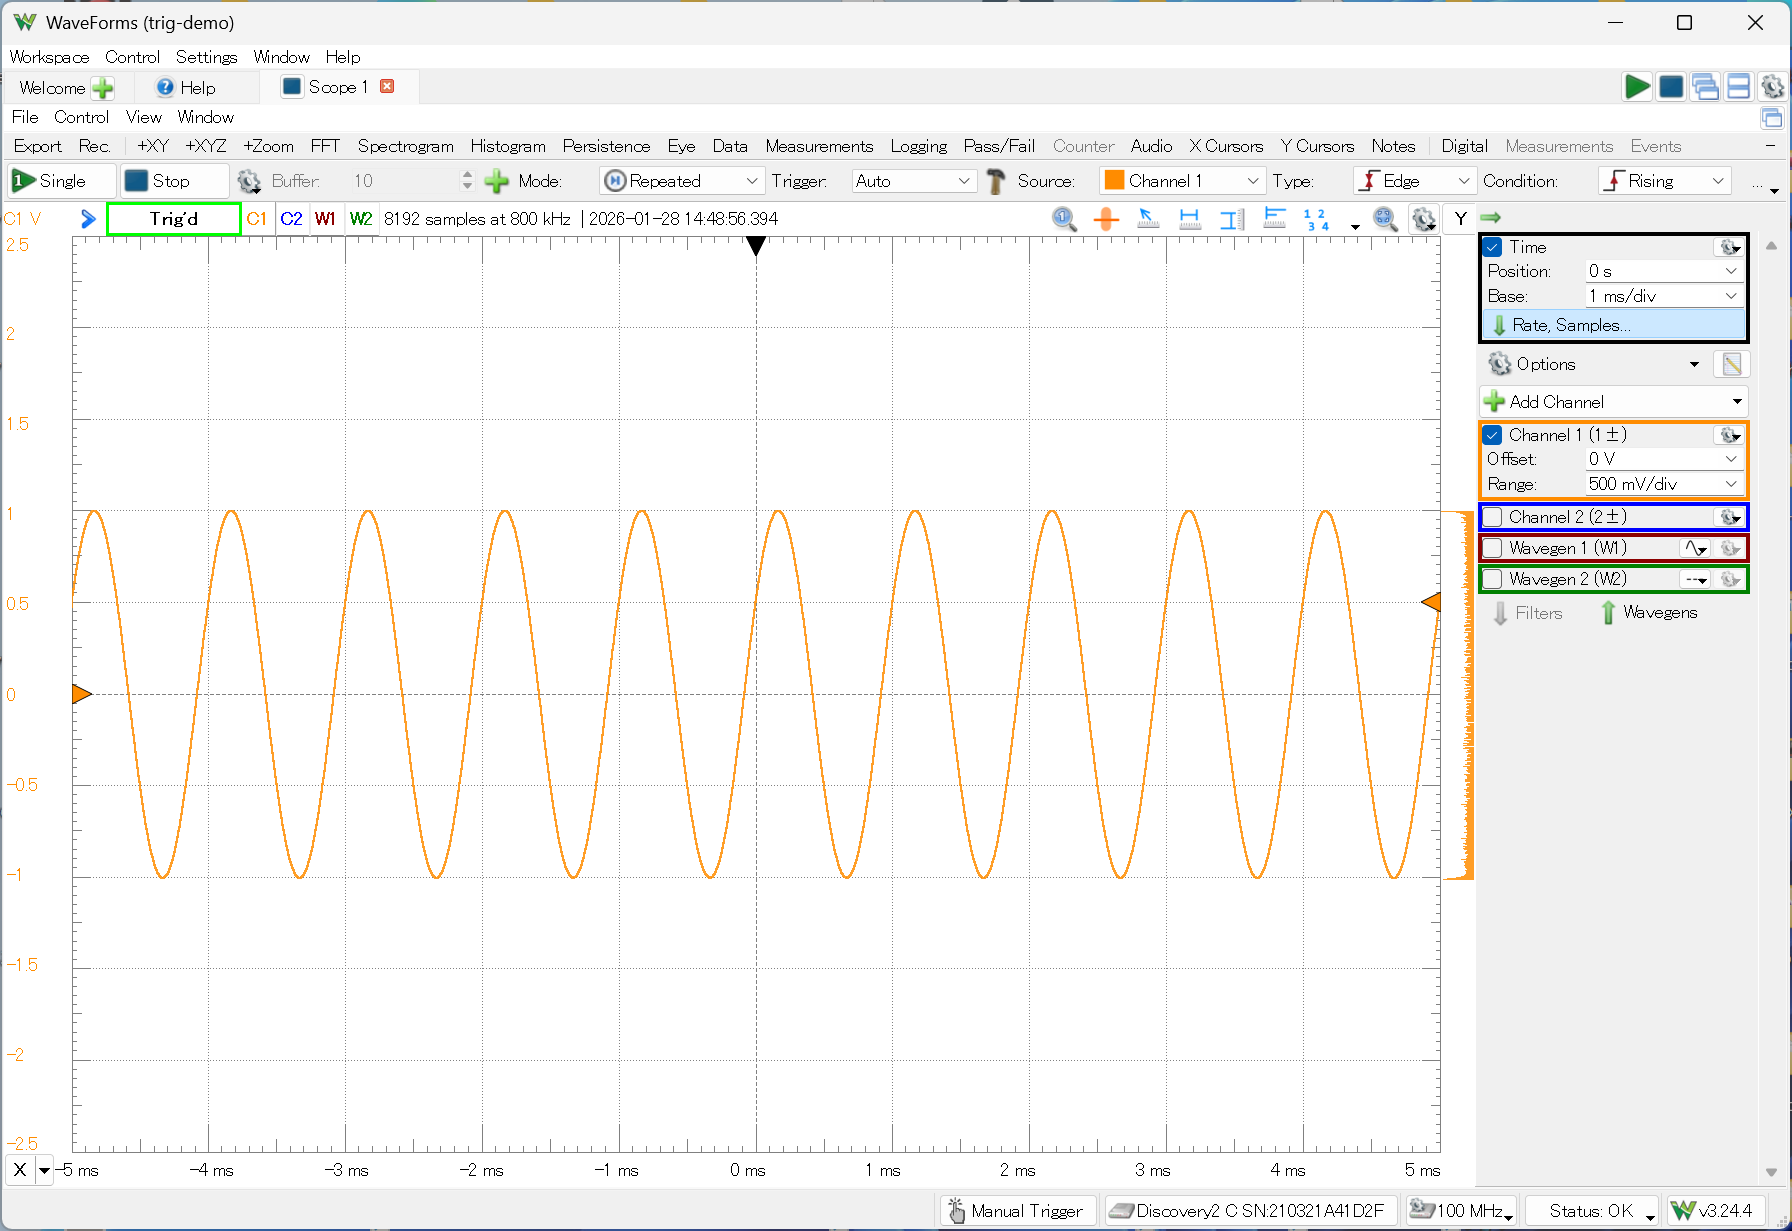Open the FFT view menu item
Screen dimensions: 1792x1231
click(325, 146)
